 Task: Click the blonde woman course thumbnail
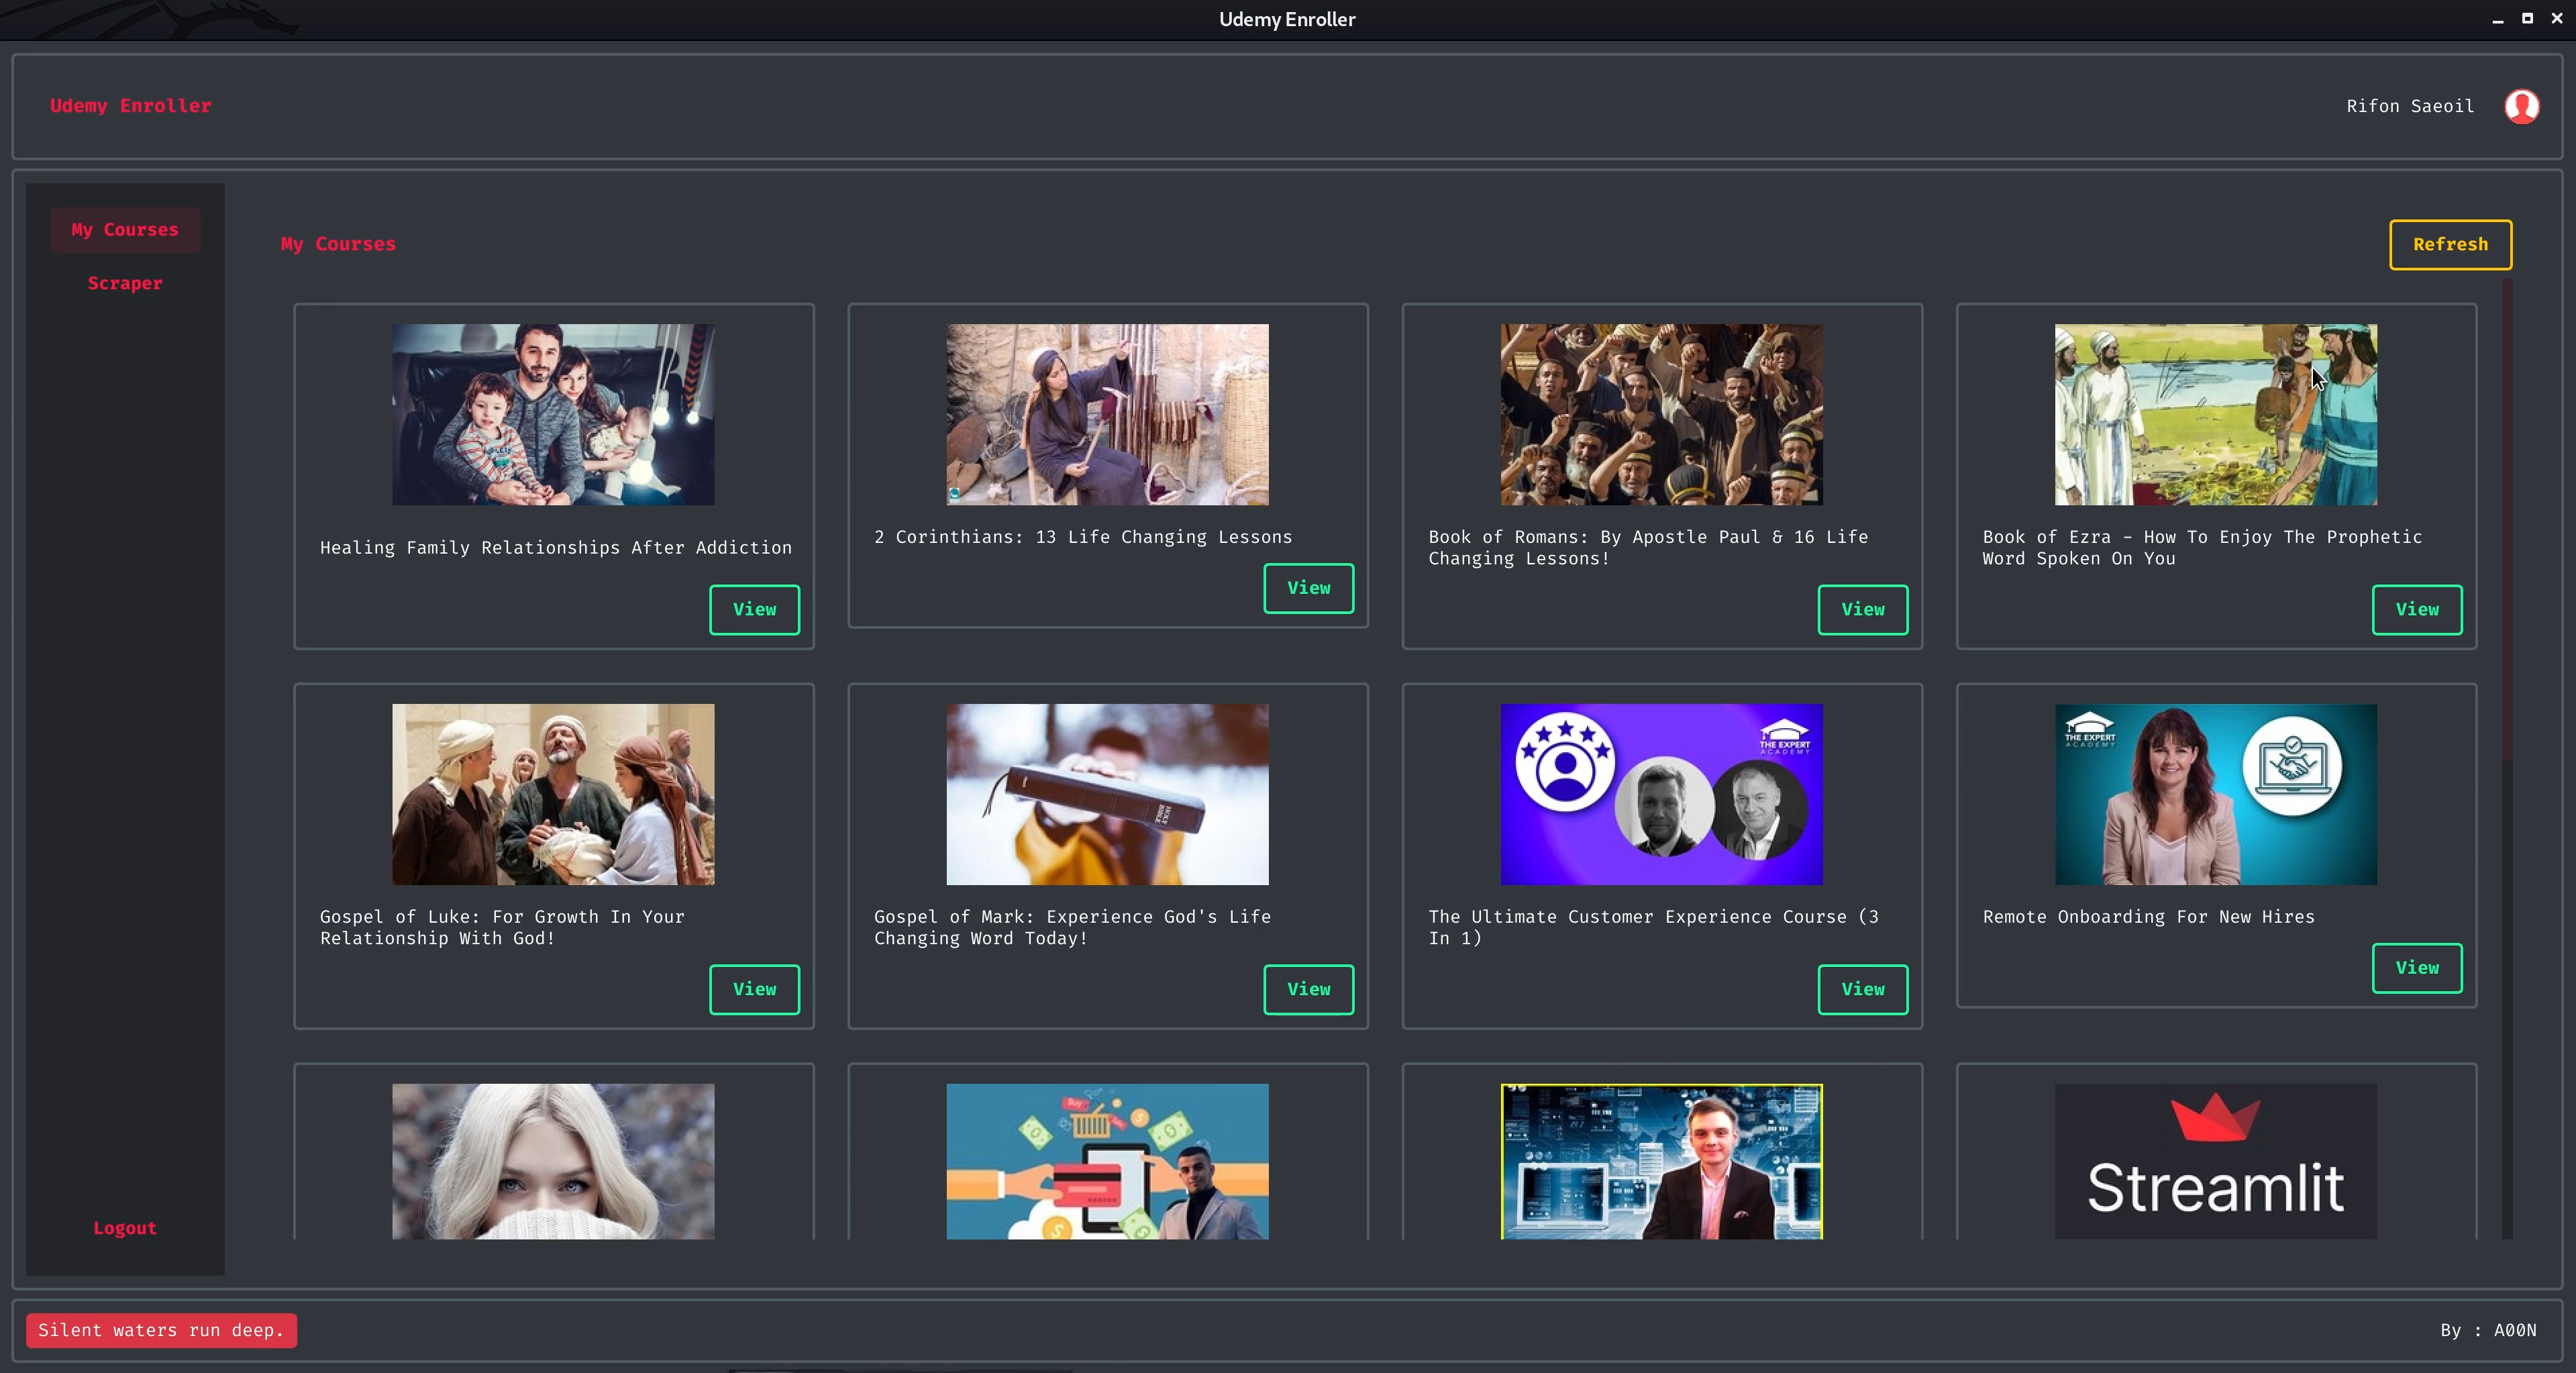553,1161
